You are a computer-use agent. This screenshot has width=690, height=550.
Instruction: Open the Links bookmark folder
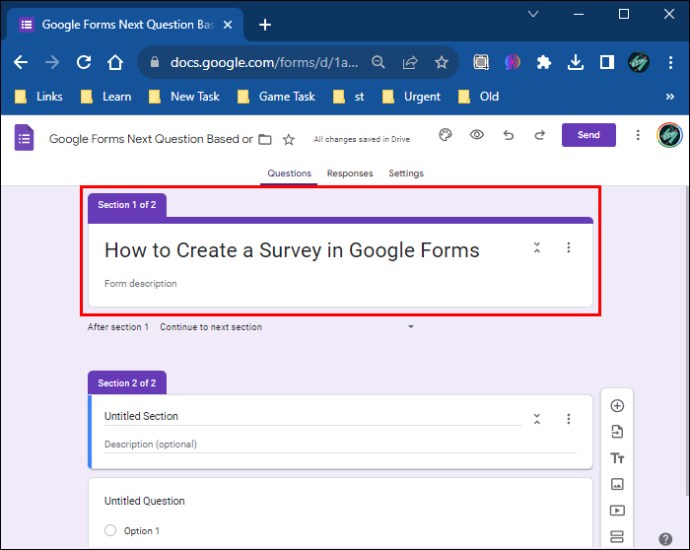[39, 97]
